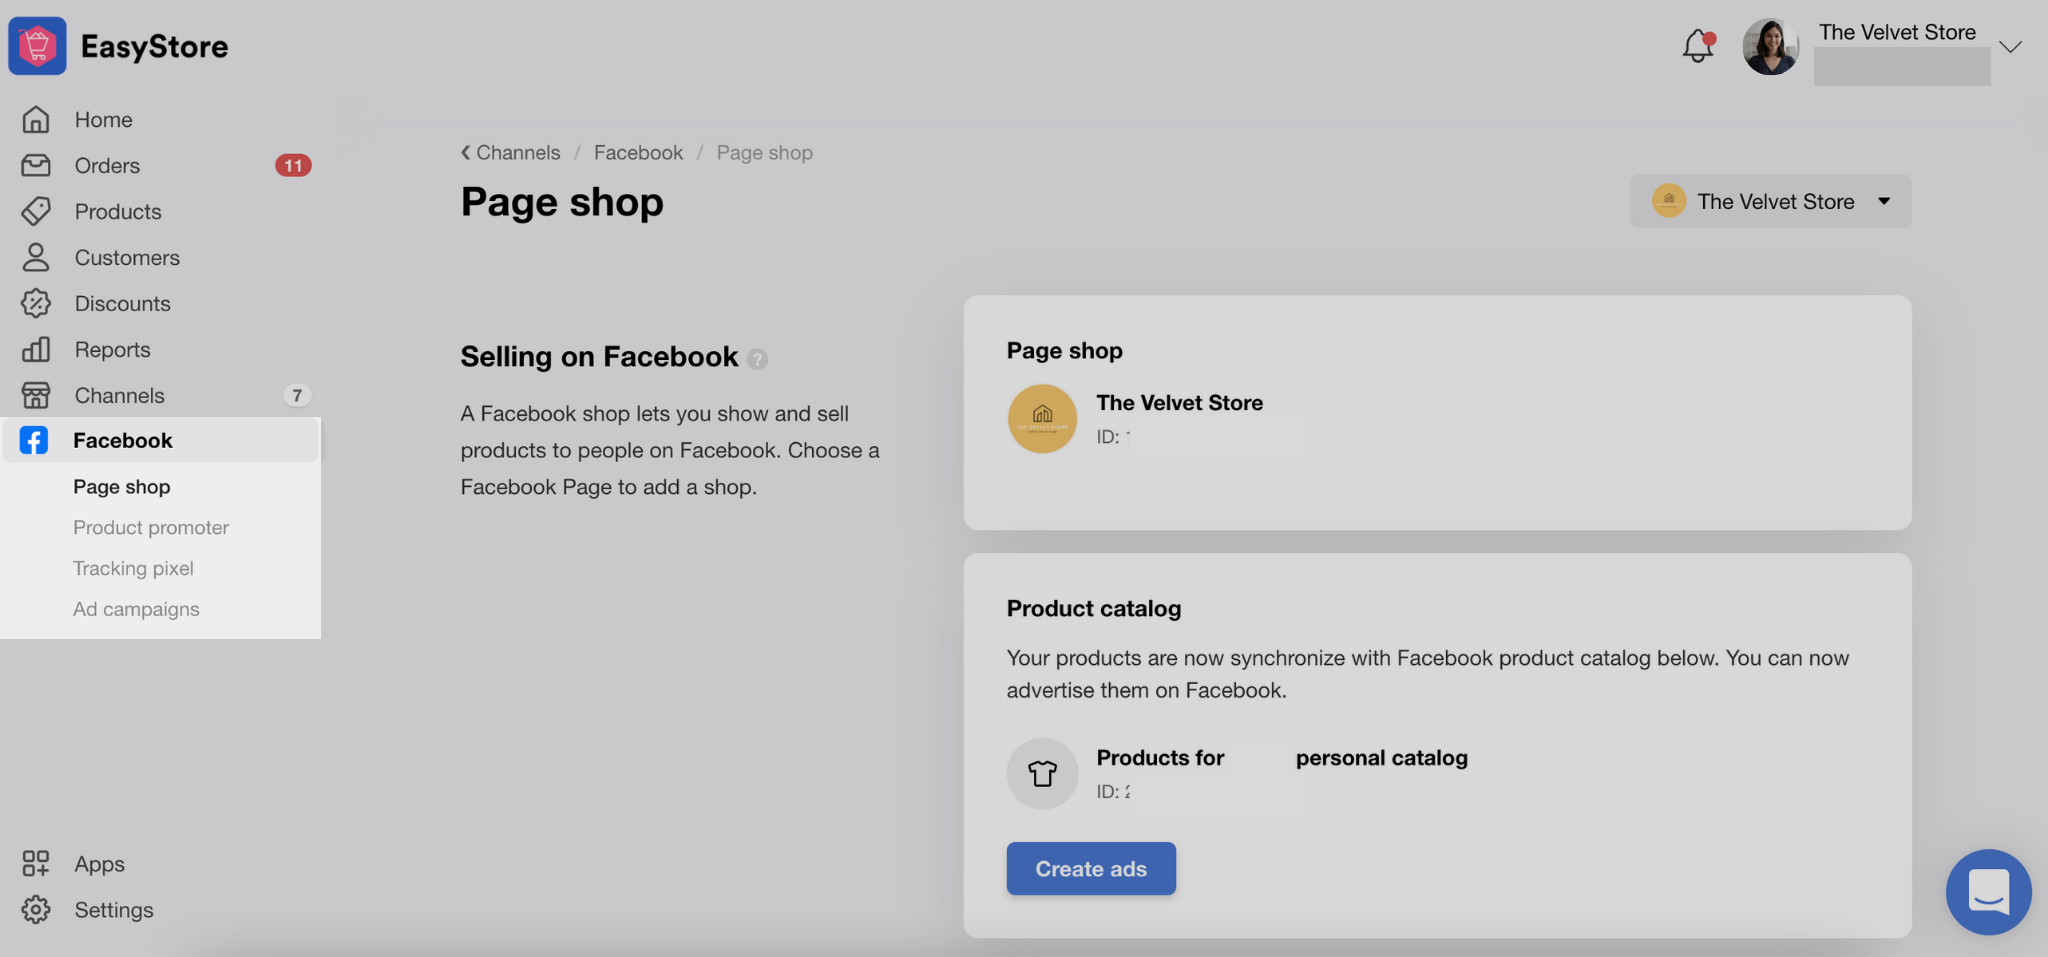
Task: Click the Home house icon
Action: tap(36, 119)
